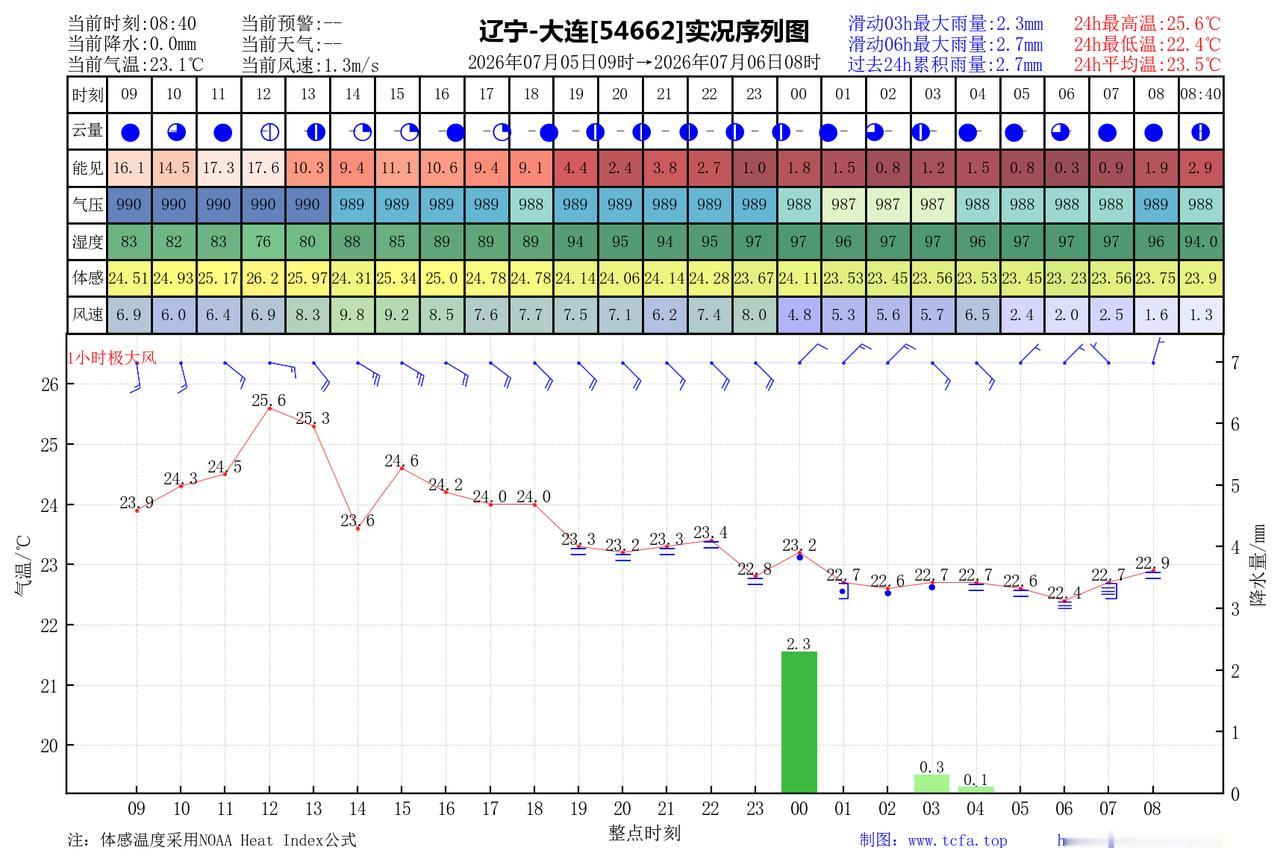The image size is (1280, 862).
Task: Click the 整点时刻 x-axis label
Action: pos(644,832)
